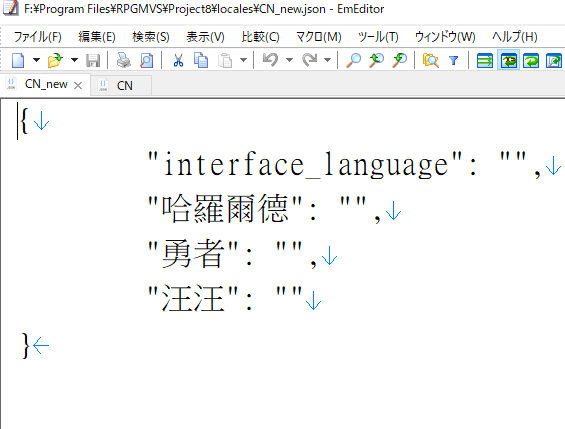Toggle the Wrap by Window icon
The image size is (565, 429).
coord(531,60)
